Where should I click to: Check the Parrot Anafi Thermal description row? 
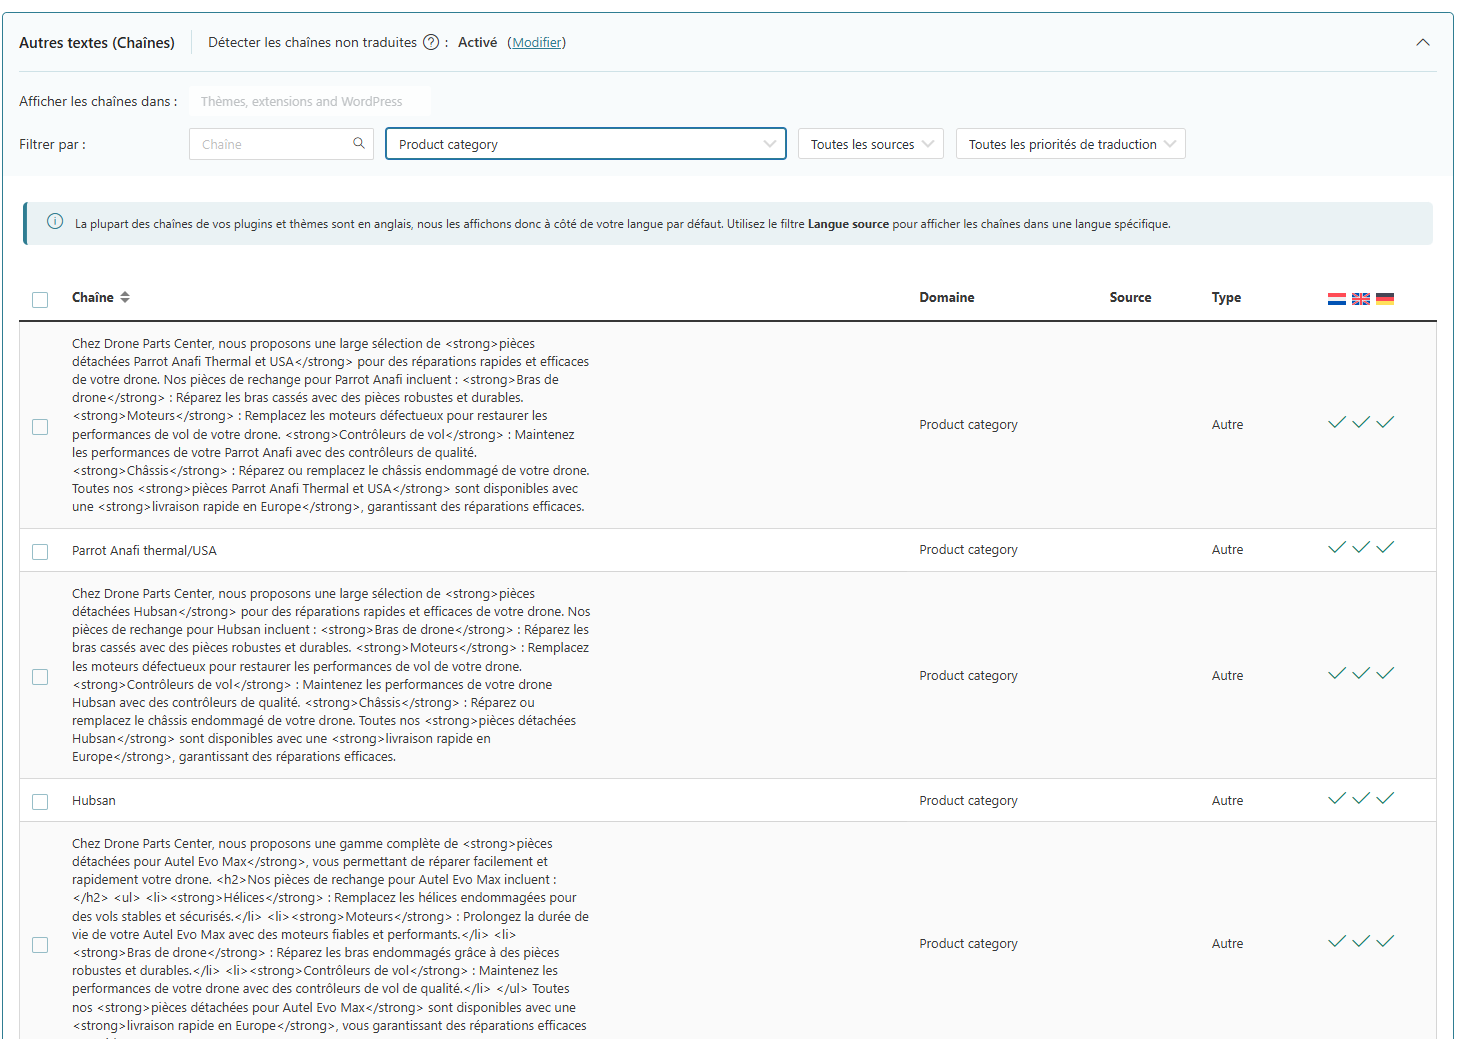click(40, 427)
